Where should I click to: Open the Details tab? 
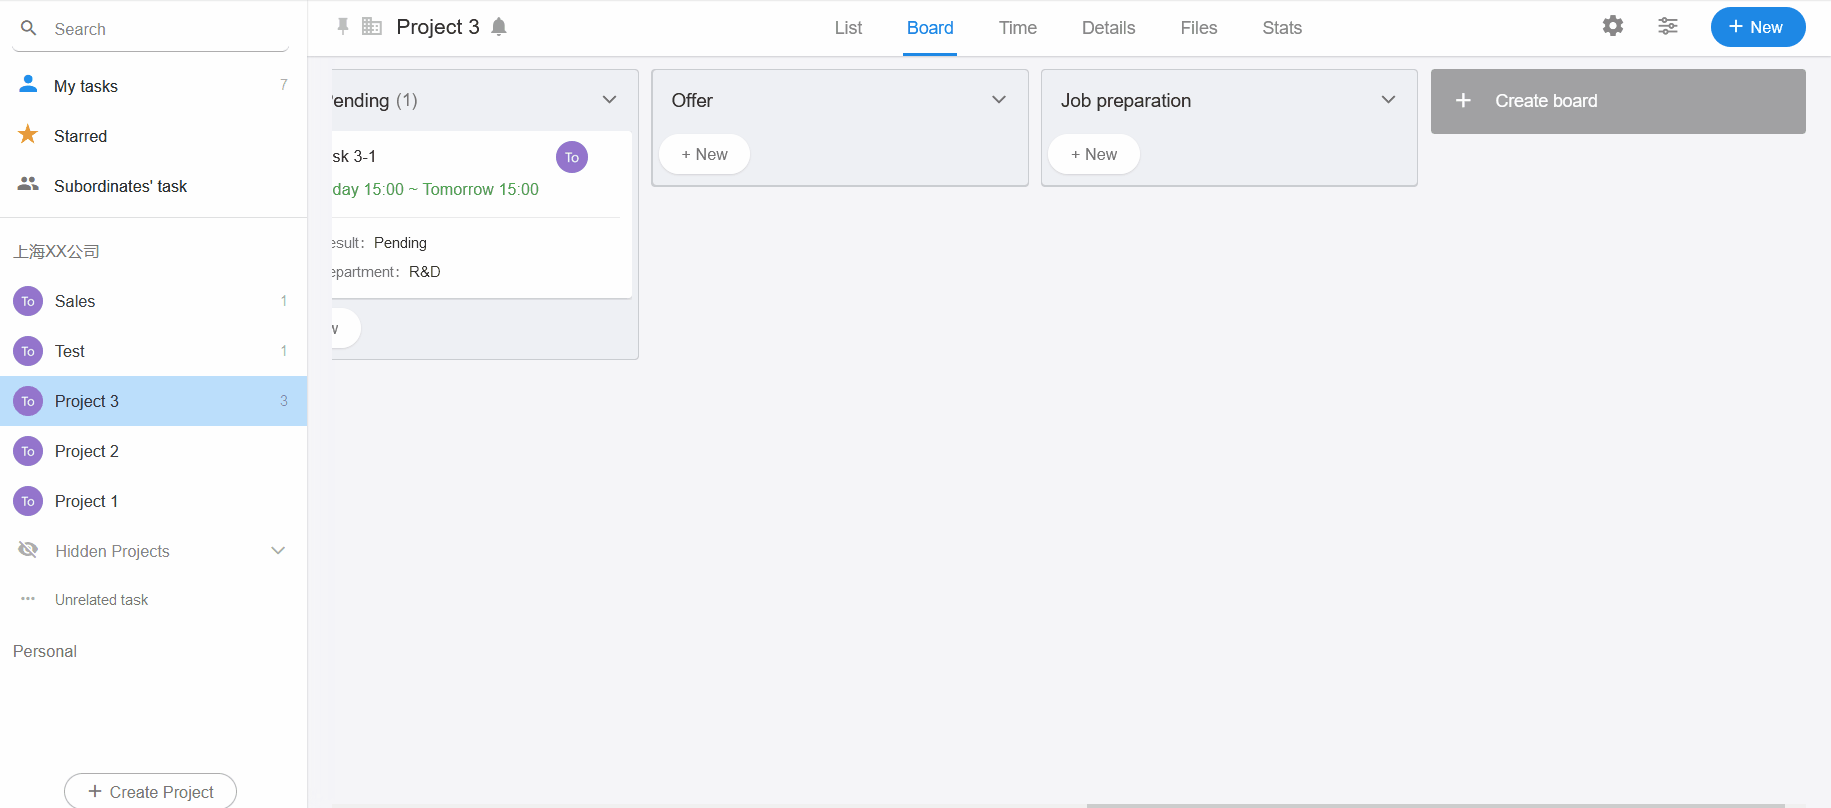[1108, 28]
